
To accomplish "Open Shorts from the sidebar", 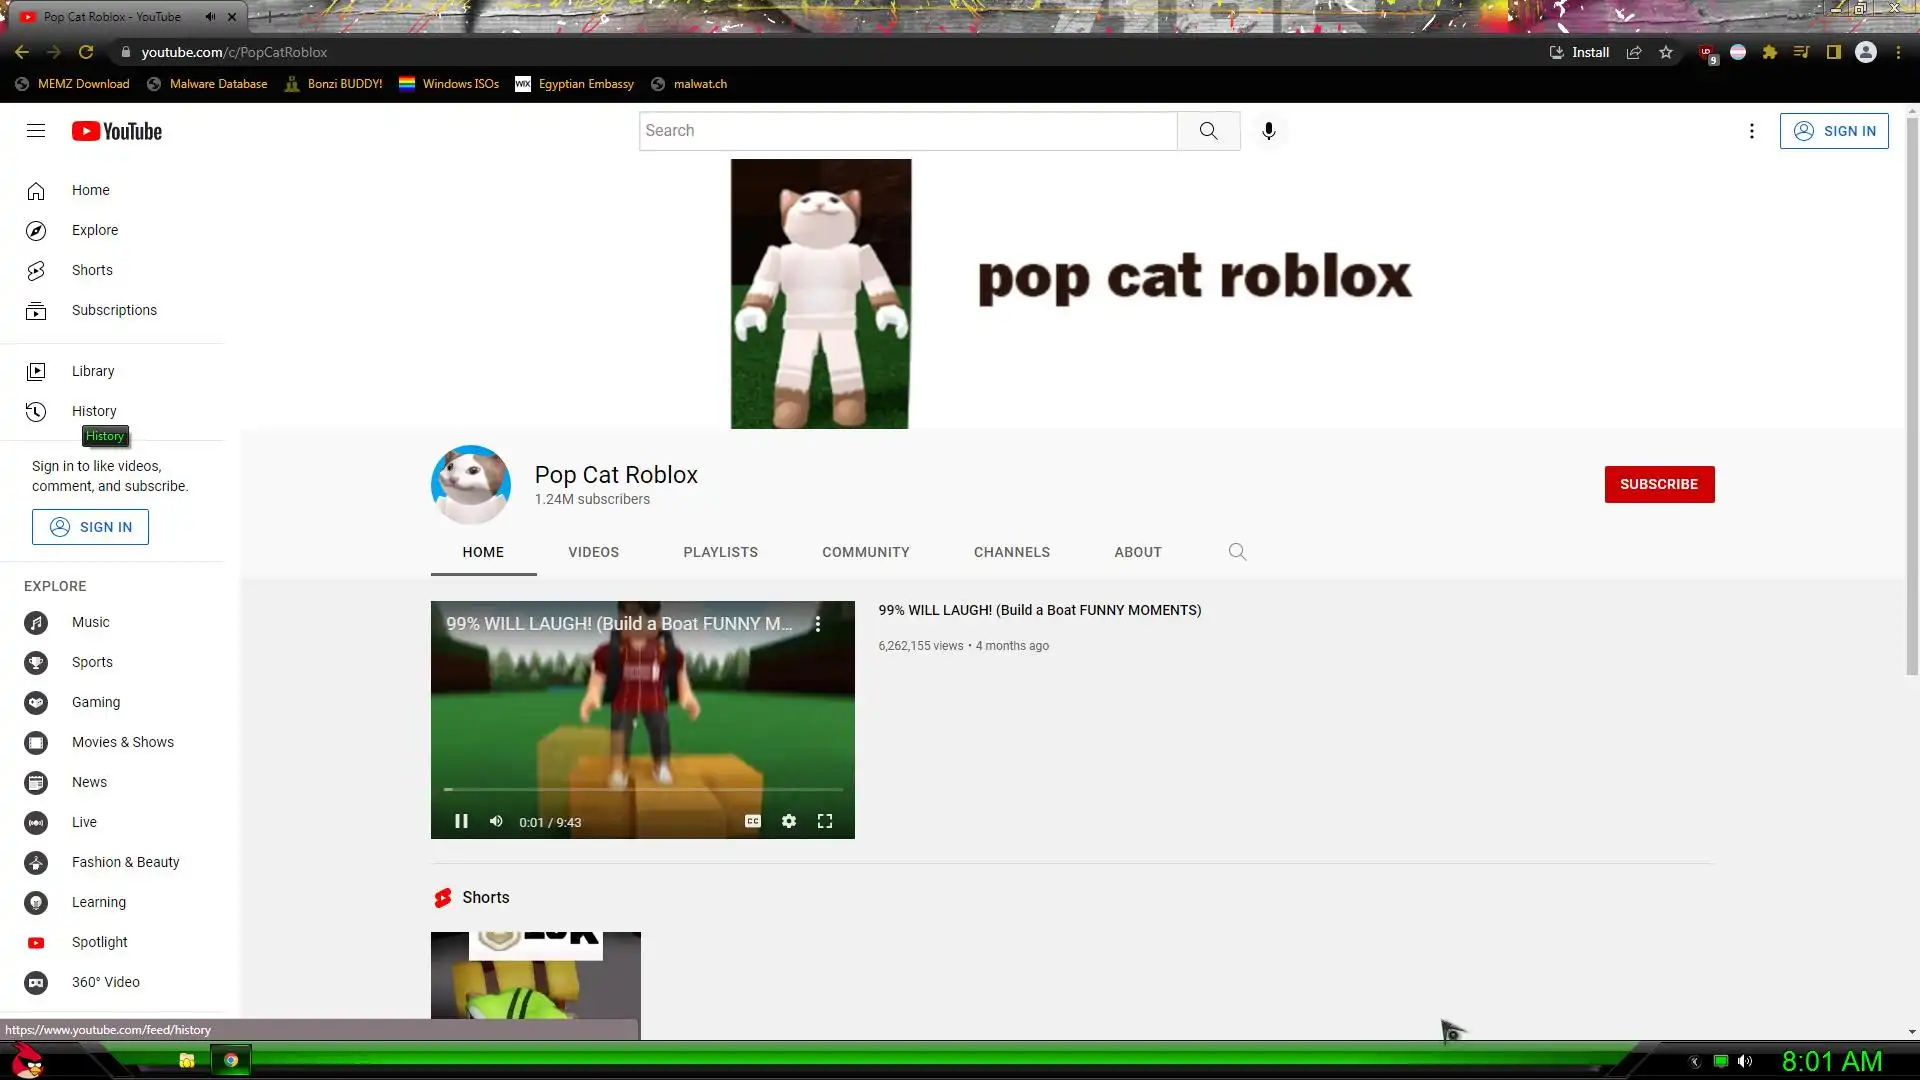I will click(x=92, y=270).
